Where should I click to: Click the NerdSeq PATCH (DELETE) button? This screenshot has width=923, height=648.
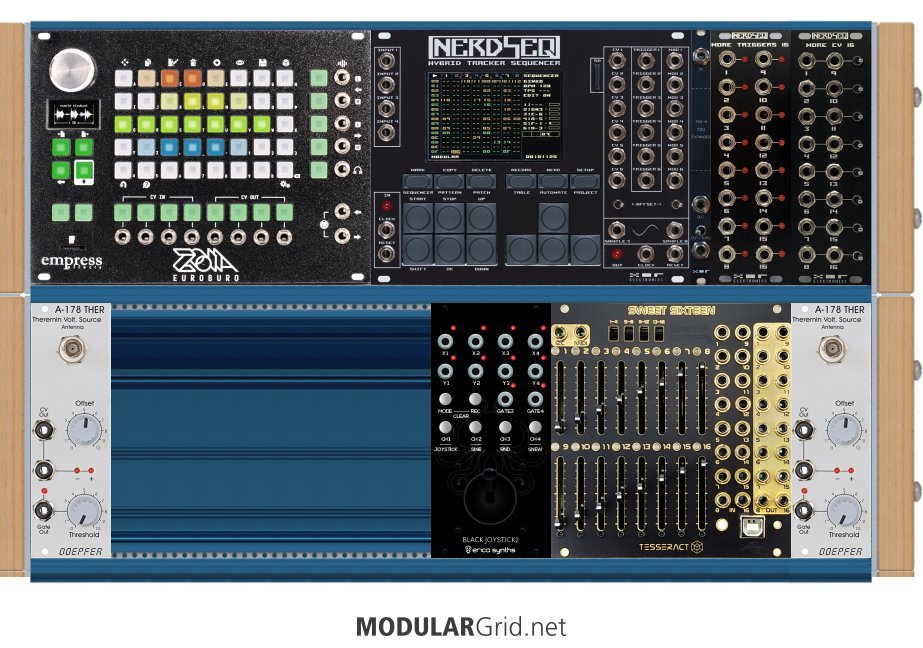point(481,181)
